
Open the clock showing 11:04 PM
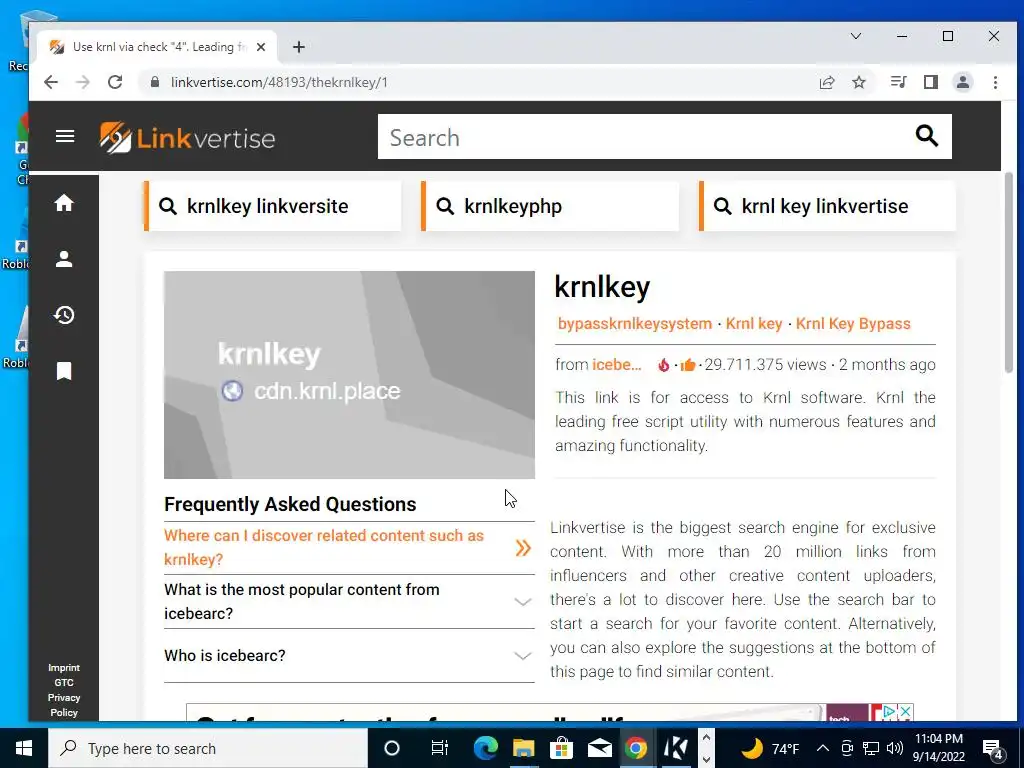939,748
